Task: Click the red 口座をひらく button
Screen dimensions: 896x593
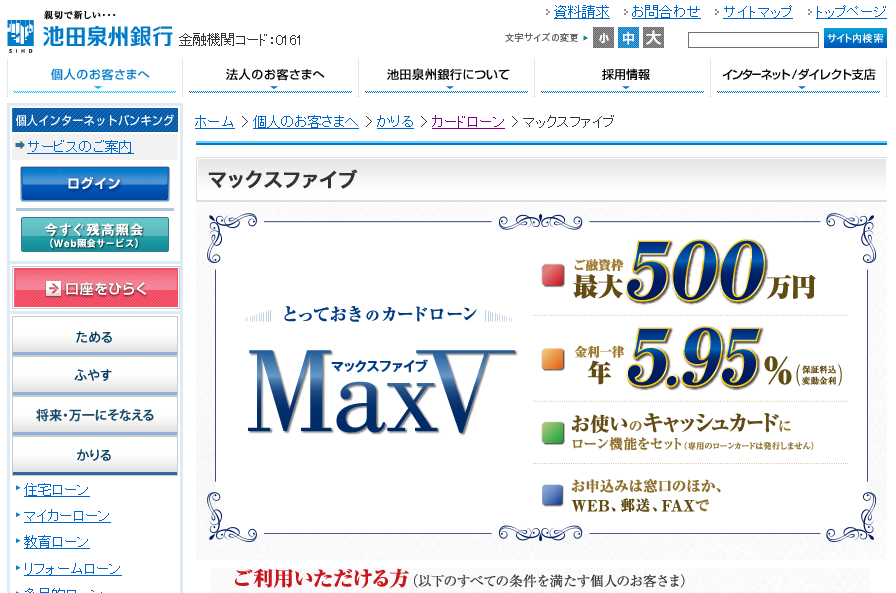Action: pos(95,288)
